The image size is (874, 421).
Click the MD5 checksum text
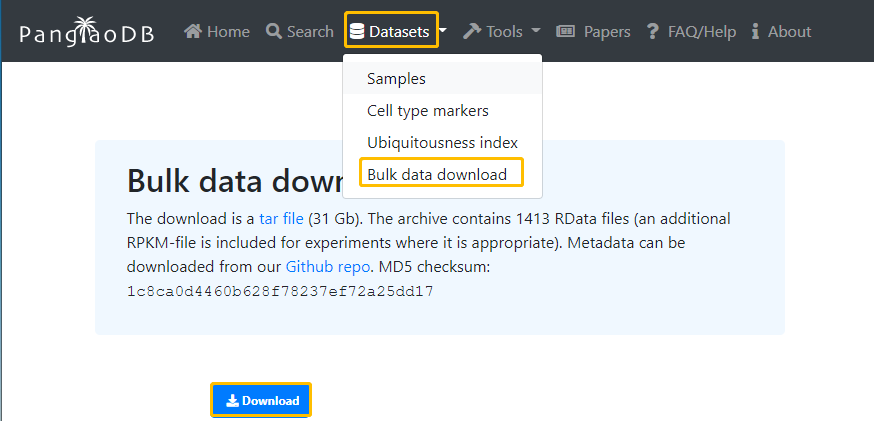click(279, 292)
